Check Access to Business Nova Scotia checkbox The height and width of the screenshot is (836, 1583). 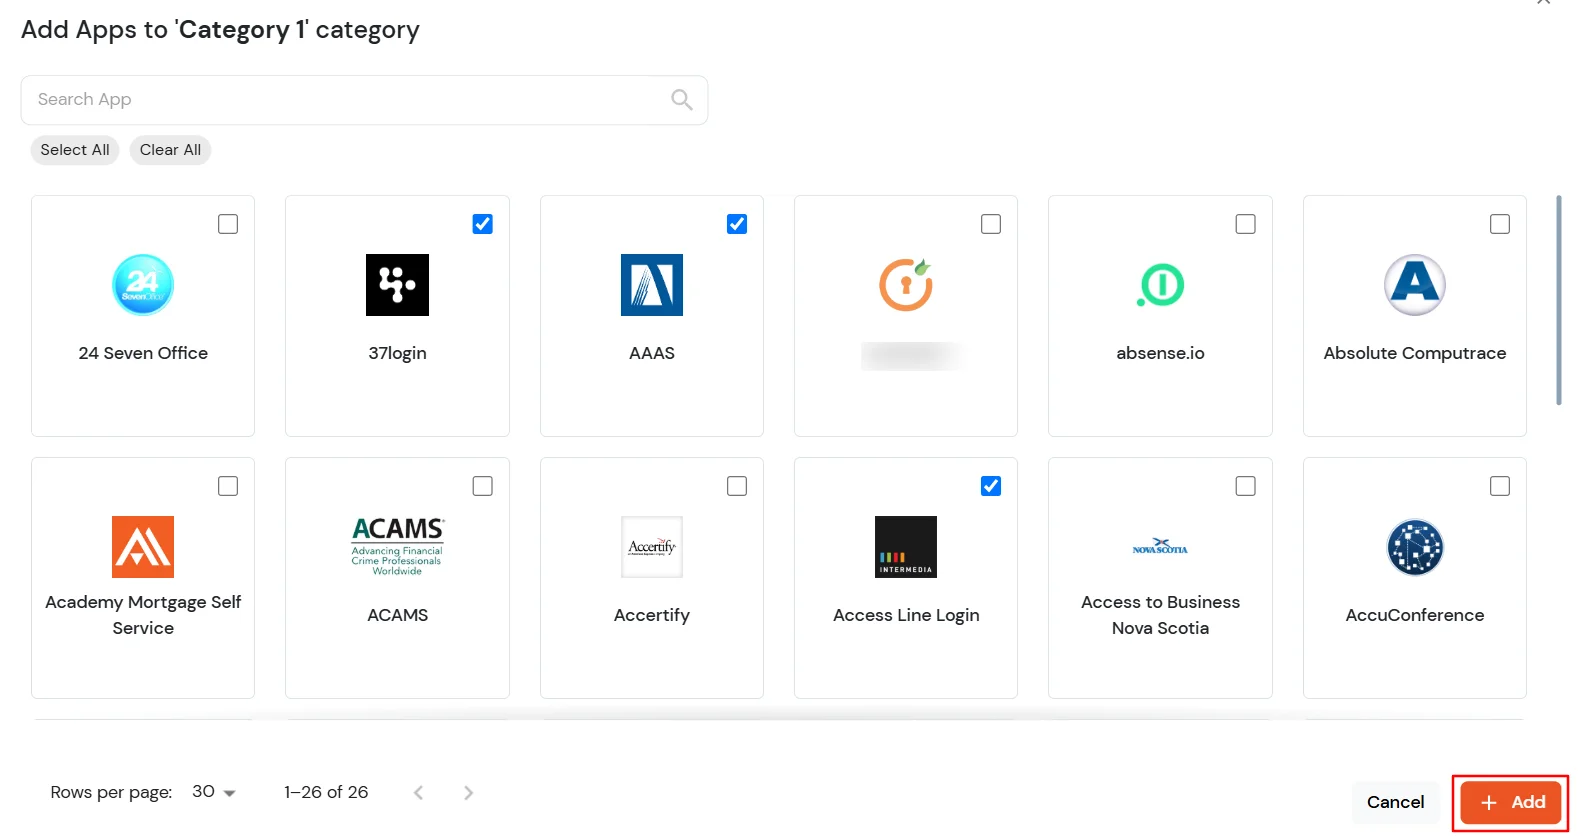coord(1245,486)
